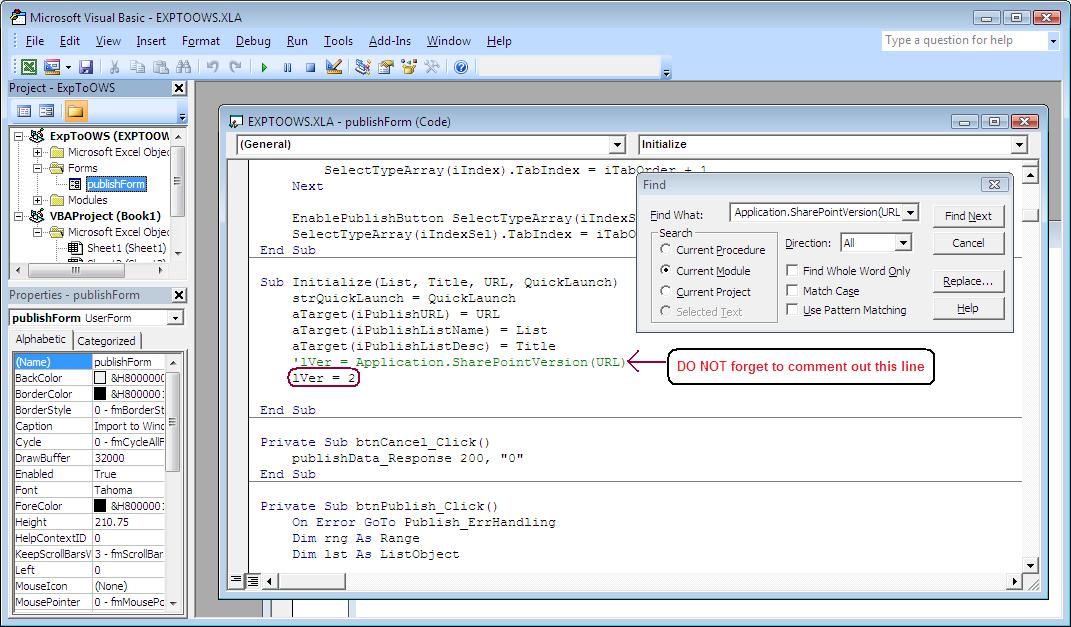Click the Undo arrow icon
1071x627 pixels.
click(x=212, y=67)
